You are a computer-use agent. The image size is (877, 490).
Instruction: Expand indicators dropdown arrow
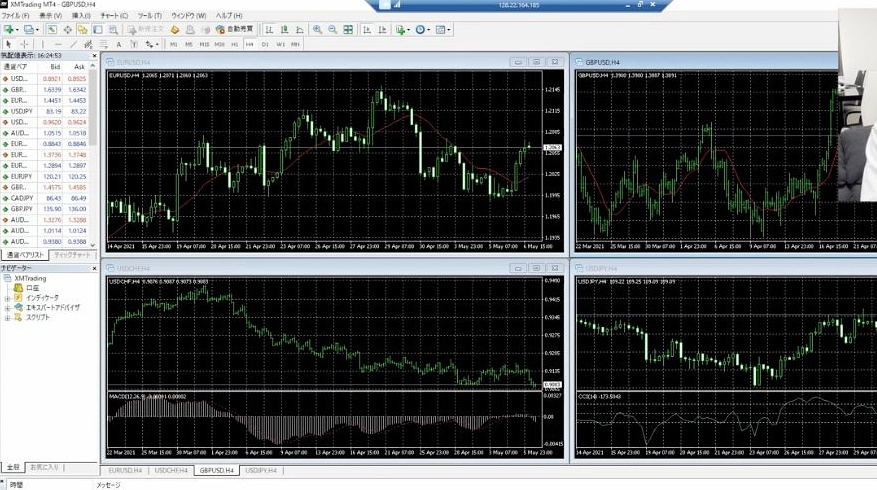(x=408, y=30)
